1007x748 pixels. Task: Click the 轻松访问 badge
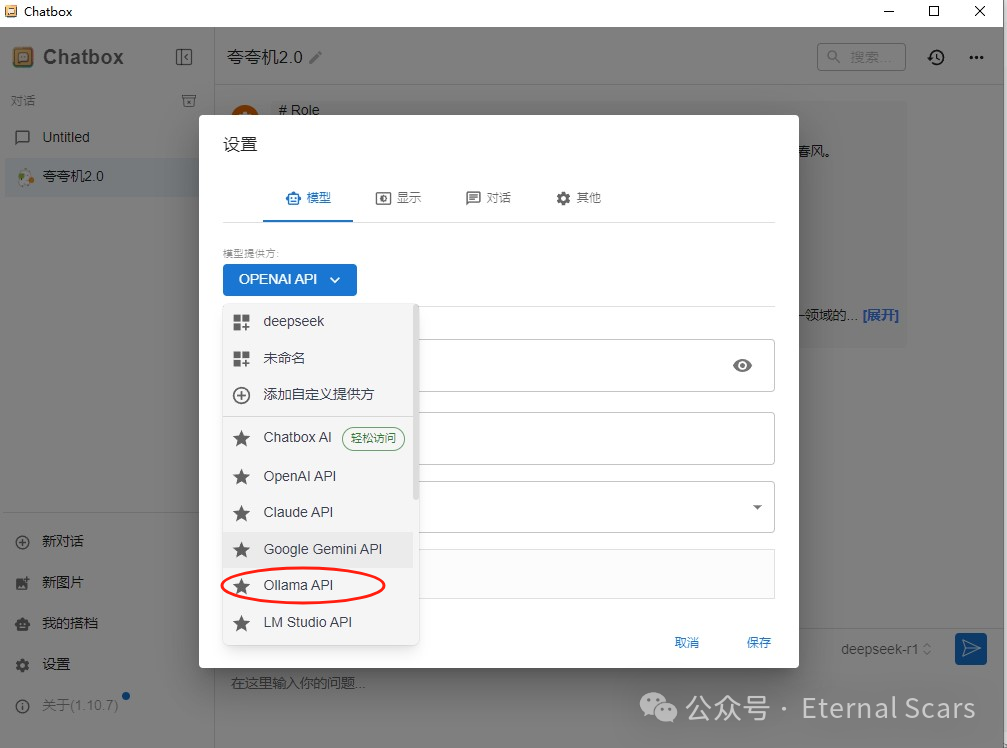373,439
